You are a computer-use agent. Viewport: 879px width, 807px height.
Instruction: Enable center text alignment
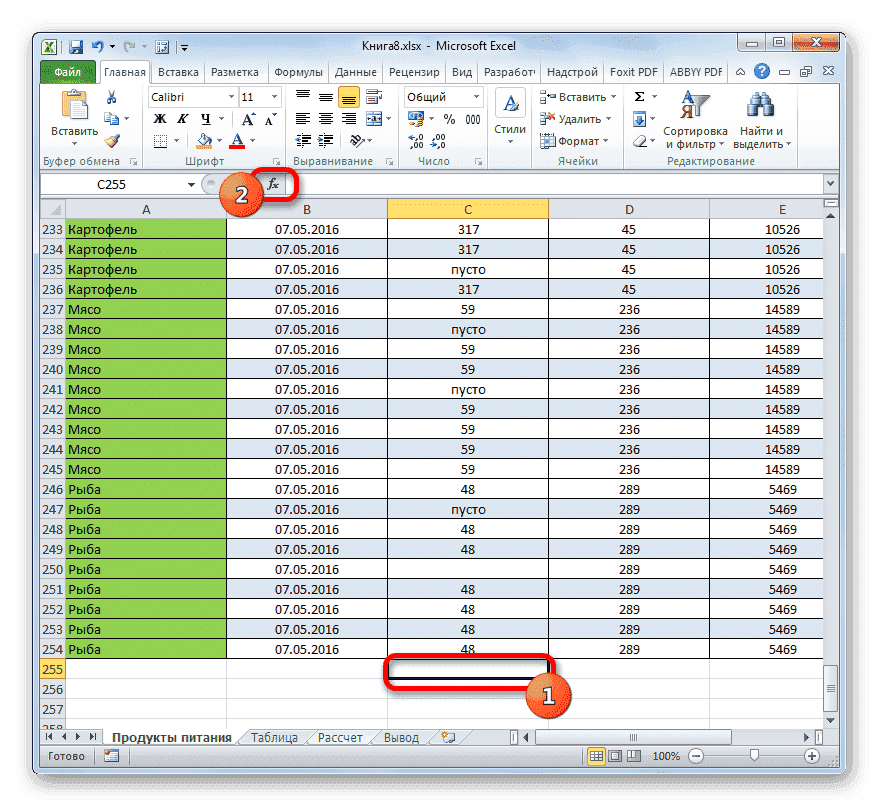[324, 118]
